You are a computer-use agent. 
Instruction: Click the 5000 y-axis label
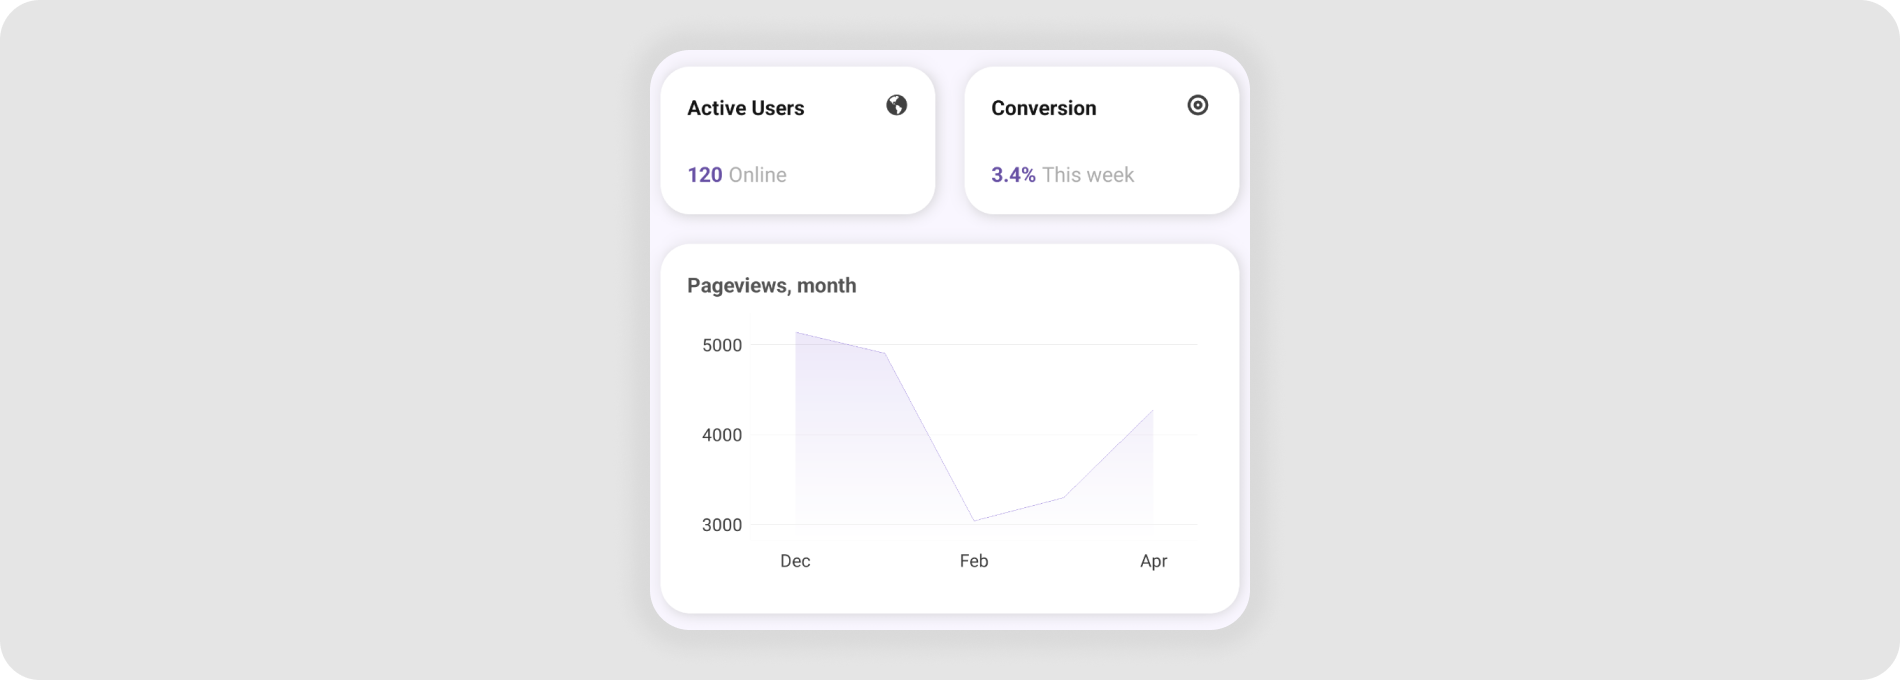pos(722,345)
